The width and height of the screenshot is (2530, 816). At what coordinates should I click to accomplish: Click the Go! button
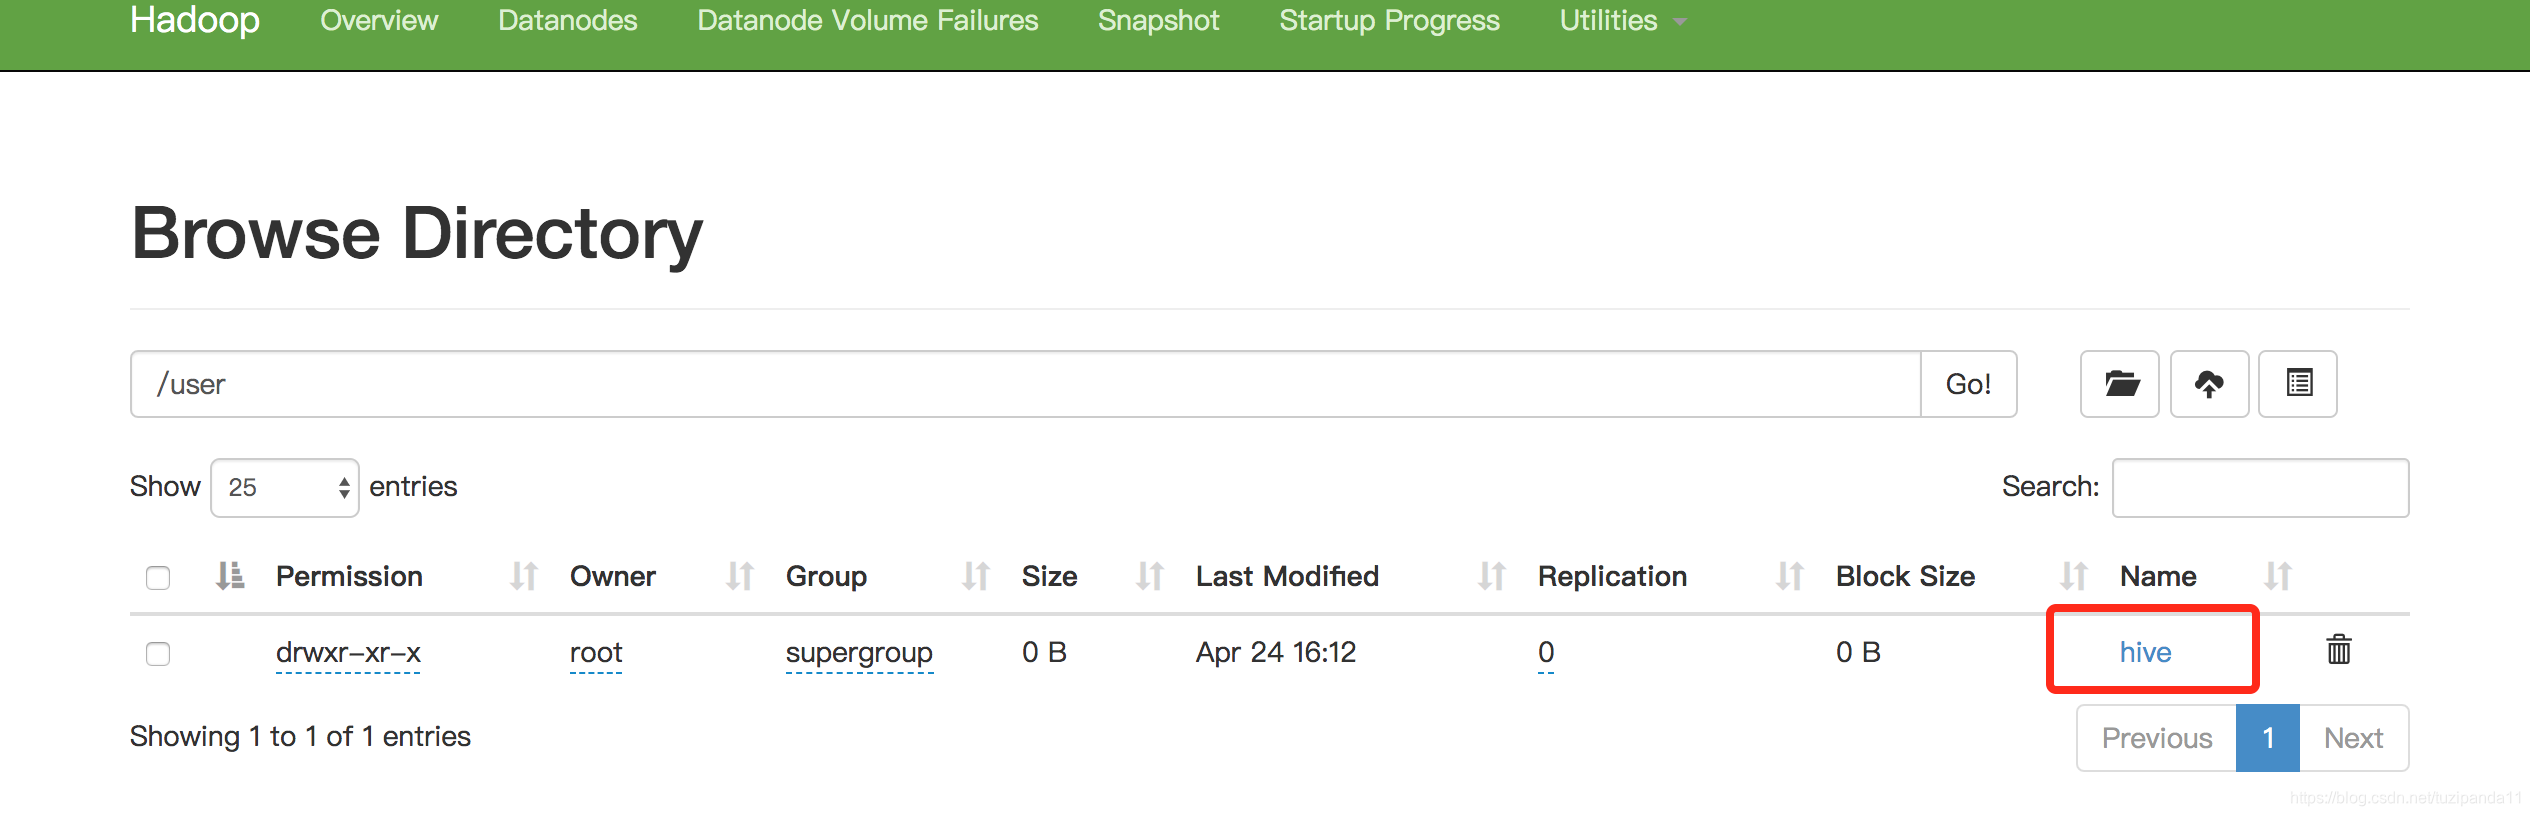coord(1968,384)
